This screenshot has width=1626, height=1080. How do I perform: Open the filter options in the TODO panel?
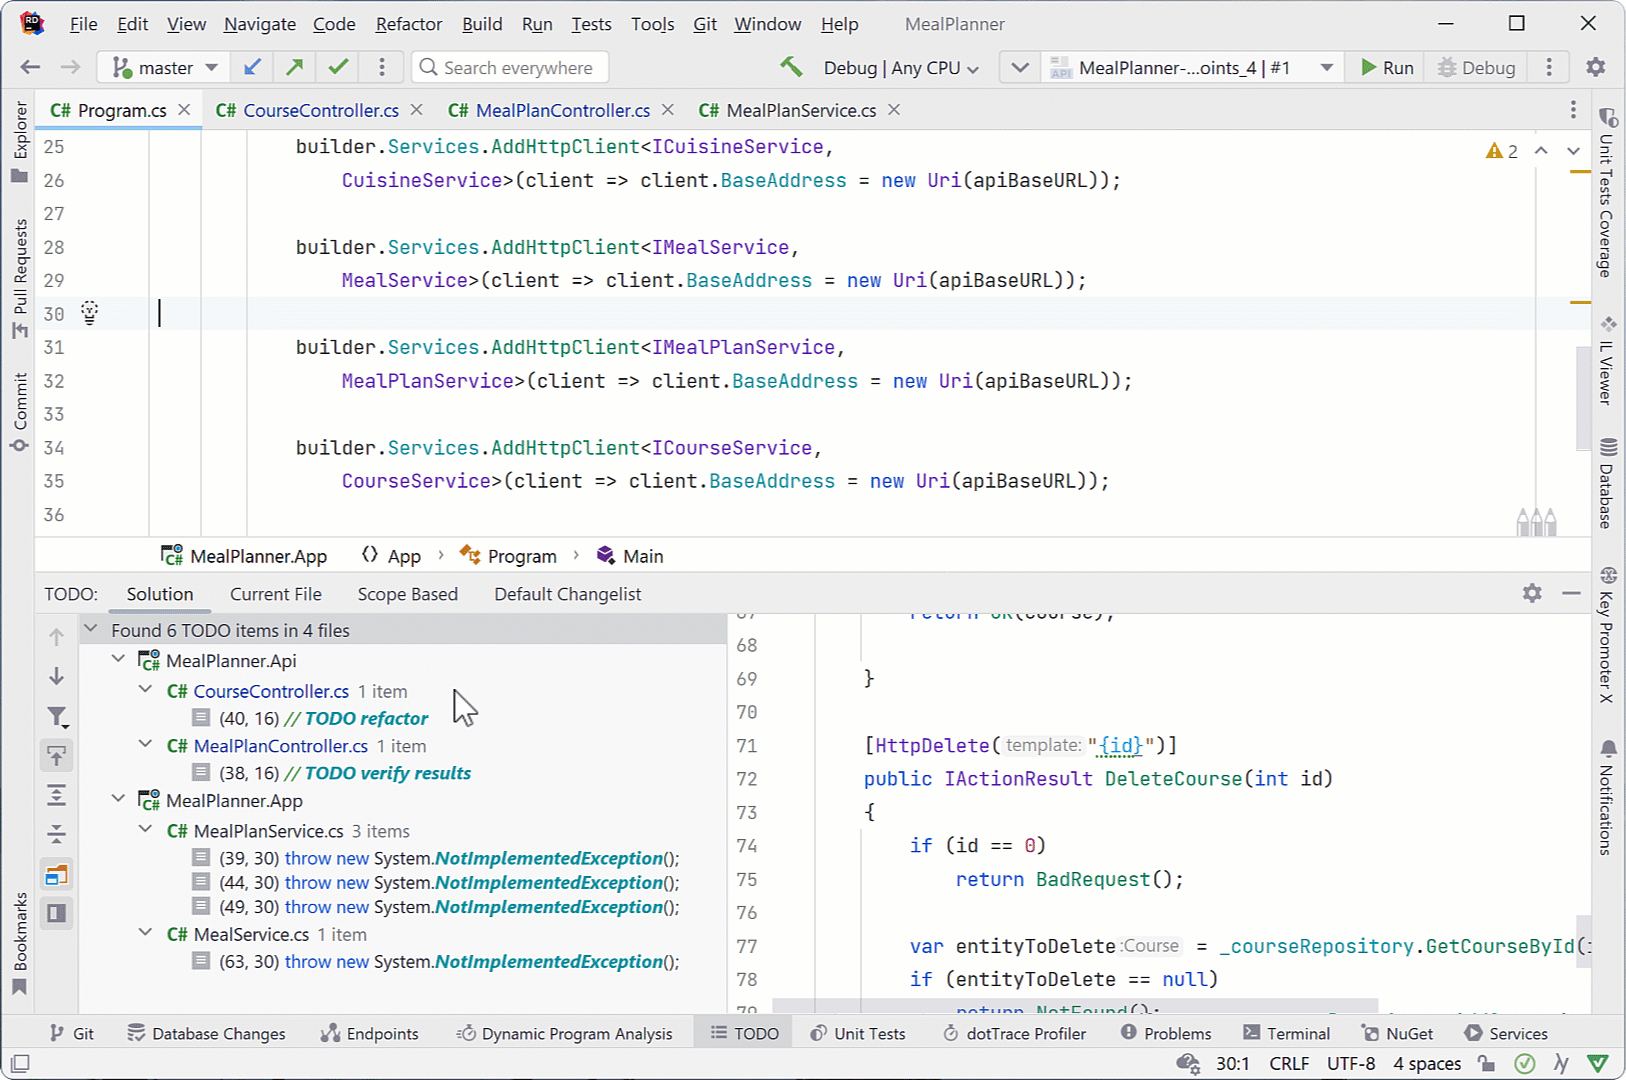[x=56, y=716]
